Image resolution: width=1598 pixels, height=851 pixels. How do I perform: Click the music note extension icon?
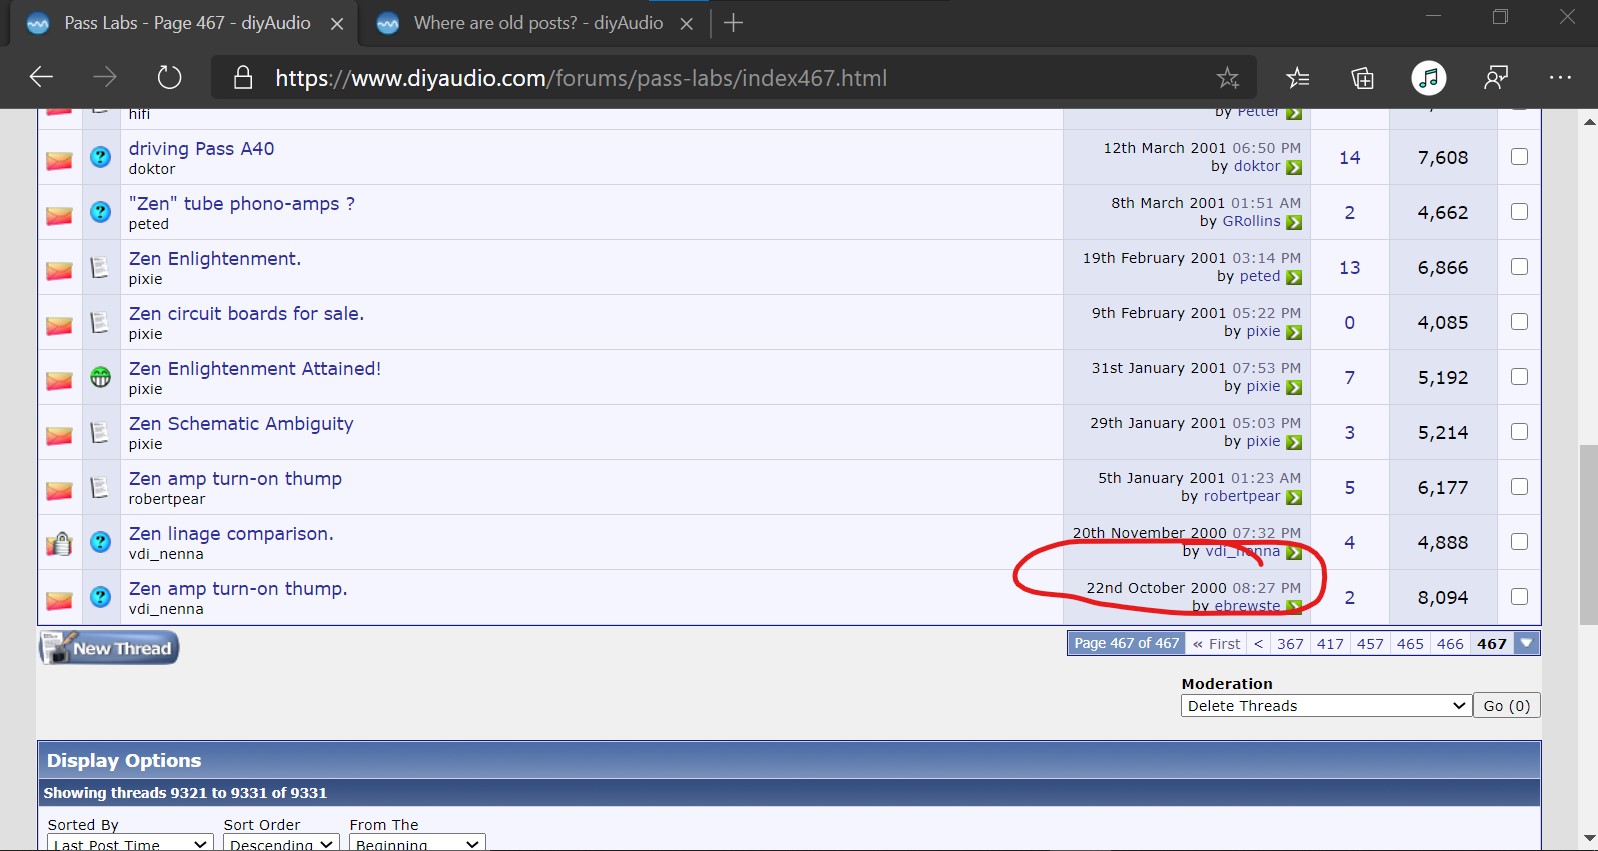(x=1429, y=78)
